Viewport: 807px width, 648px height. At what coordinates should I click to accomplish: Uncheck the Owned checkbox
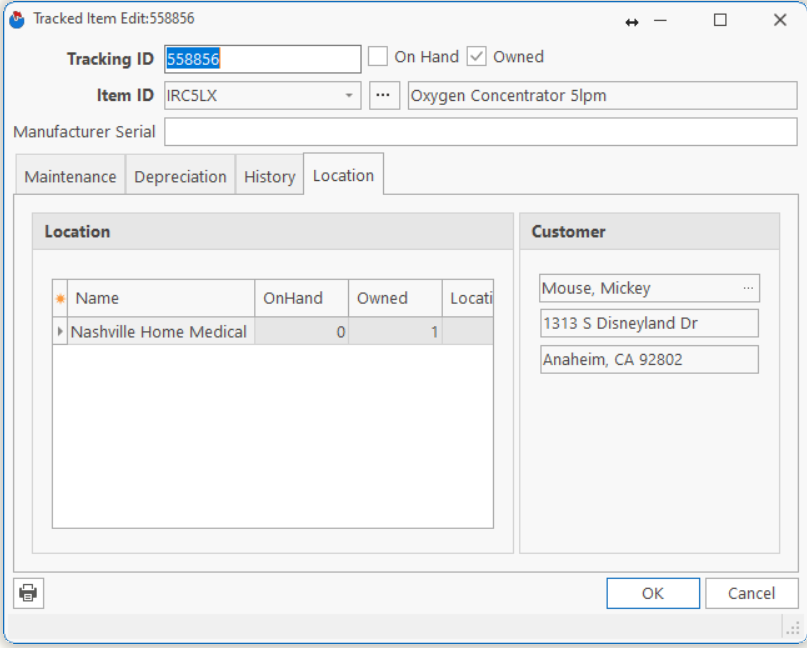477,57
